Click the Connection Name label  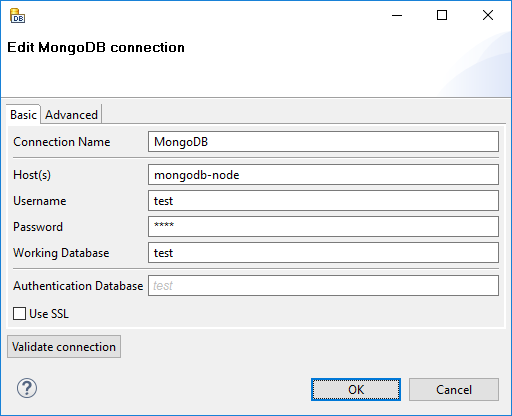pos(62,142)
